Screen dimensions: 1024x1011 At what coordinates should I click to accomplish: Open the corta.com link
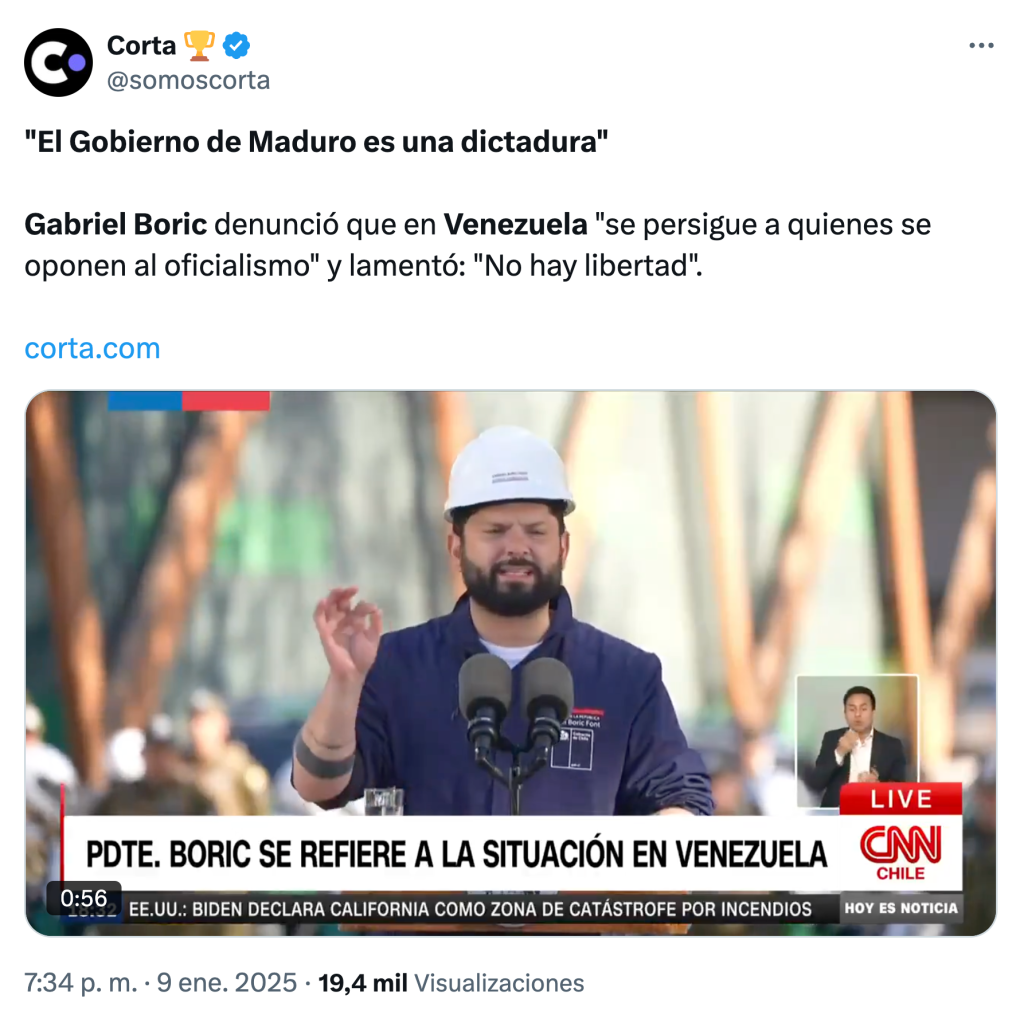tap(92, 349)
